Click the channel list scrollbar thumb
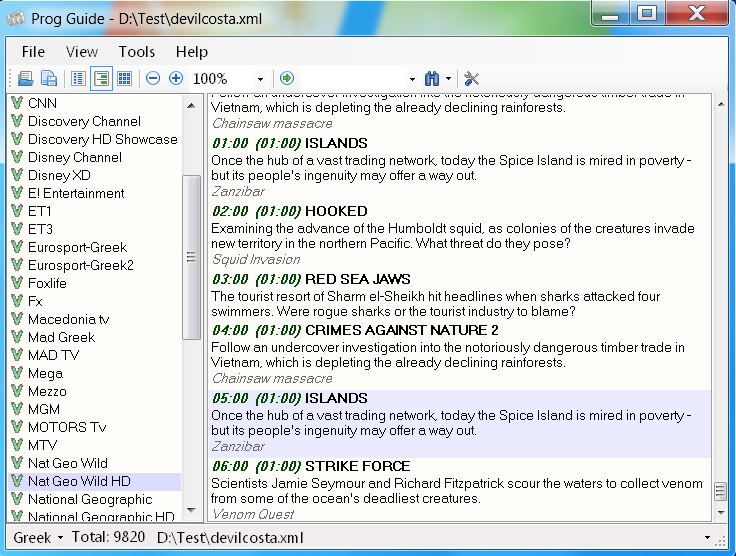 (191, 257)
